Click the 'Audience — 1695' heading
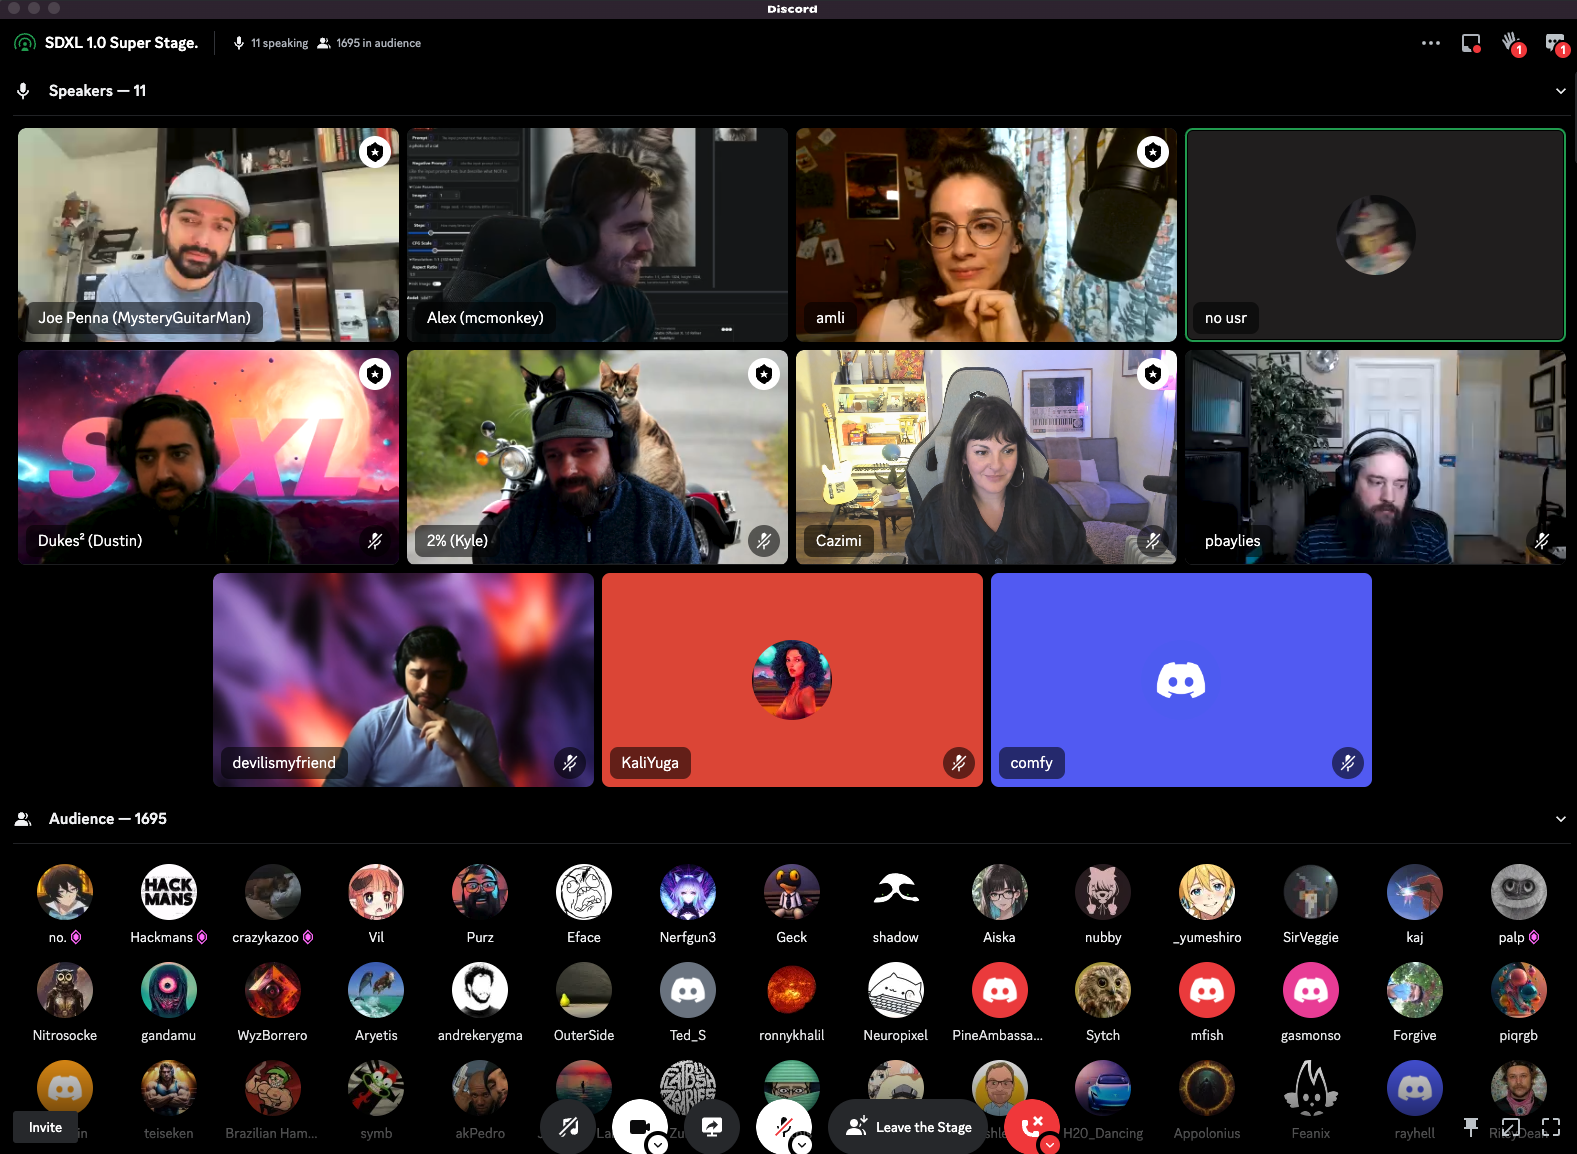This screenshot has height=1154, width=1577. pyautogui.click(x=108, y=819)
